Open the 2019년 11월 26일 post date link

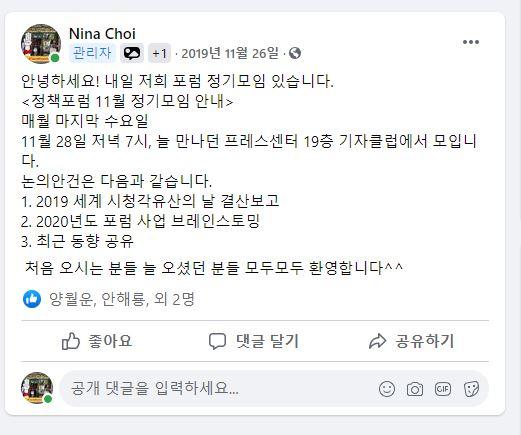click(x=230, y=53)
